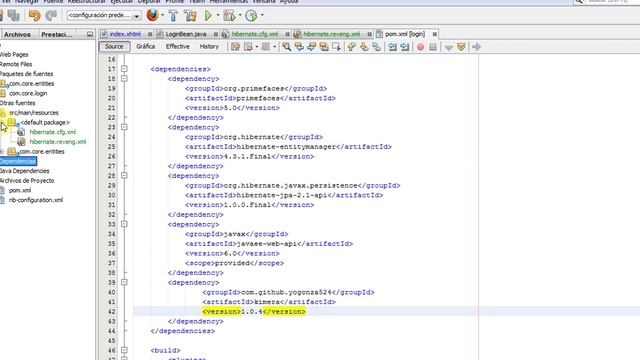Open the Back history dropdown arrow
This screenshot has height=360, width=640.
(257, 47)
